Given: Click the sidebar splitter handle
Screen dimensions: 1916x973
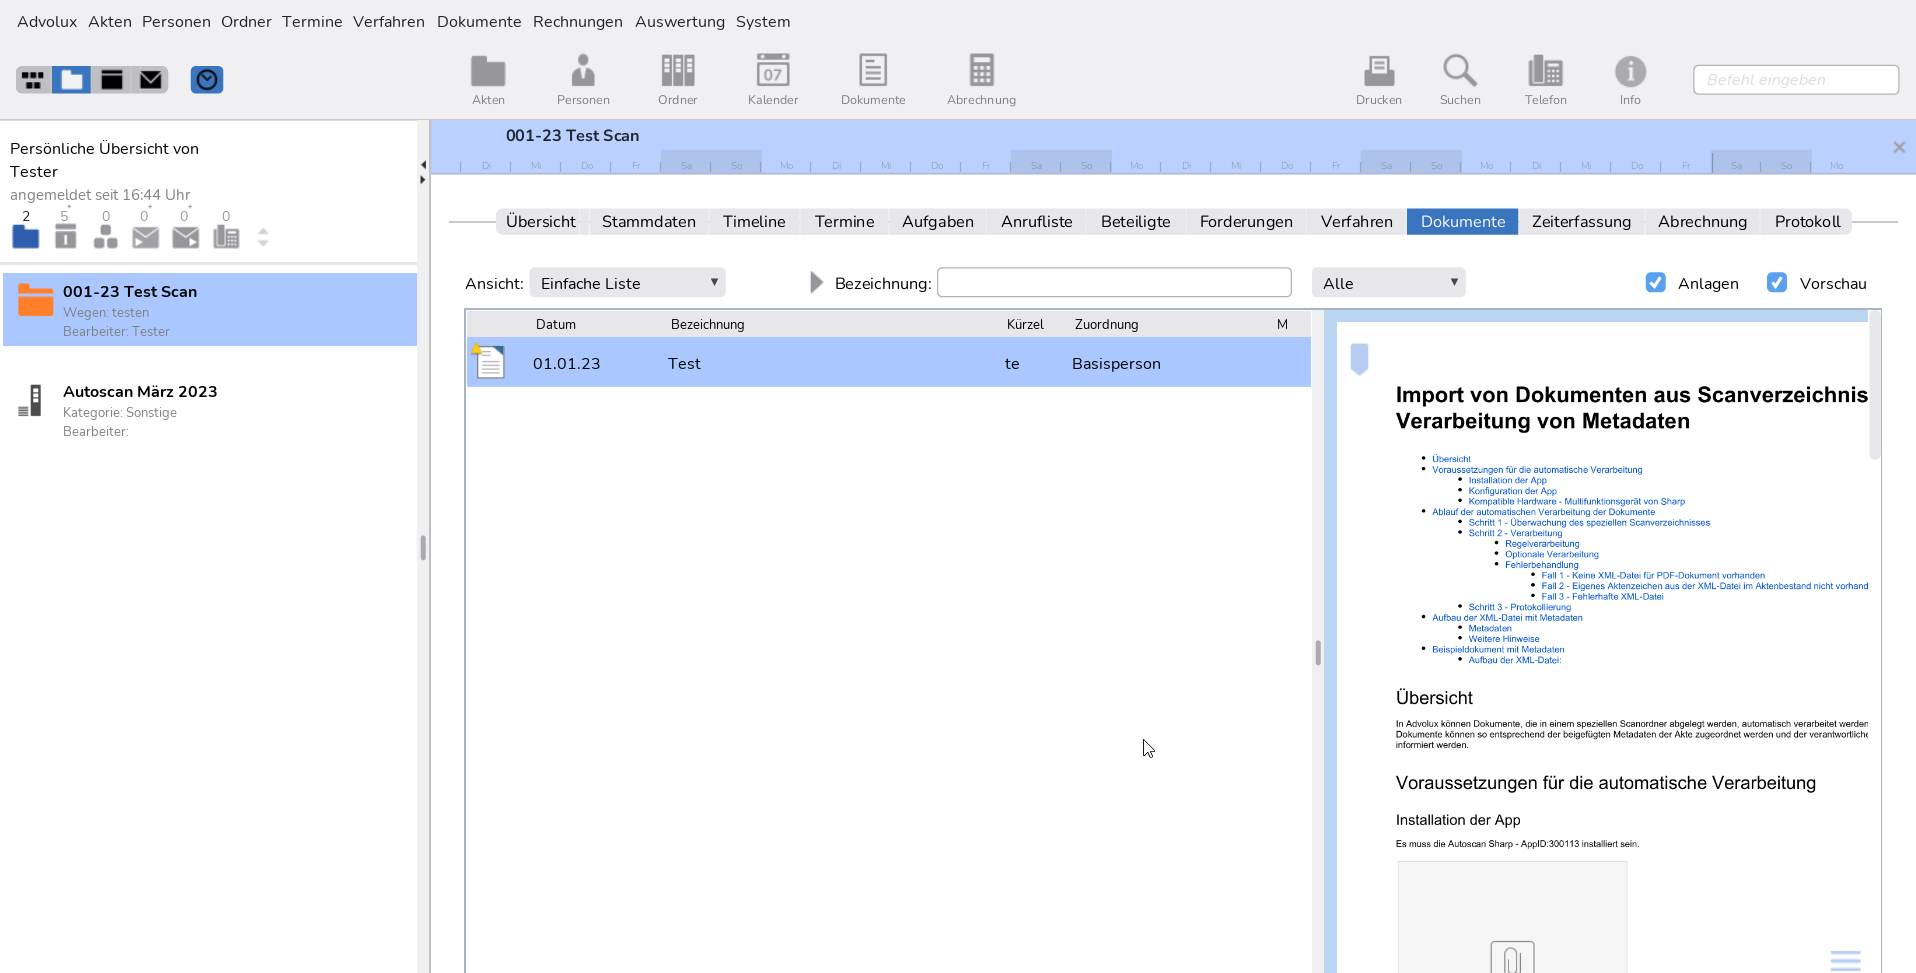Looking at the screenshot, I should [423, 547].
